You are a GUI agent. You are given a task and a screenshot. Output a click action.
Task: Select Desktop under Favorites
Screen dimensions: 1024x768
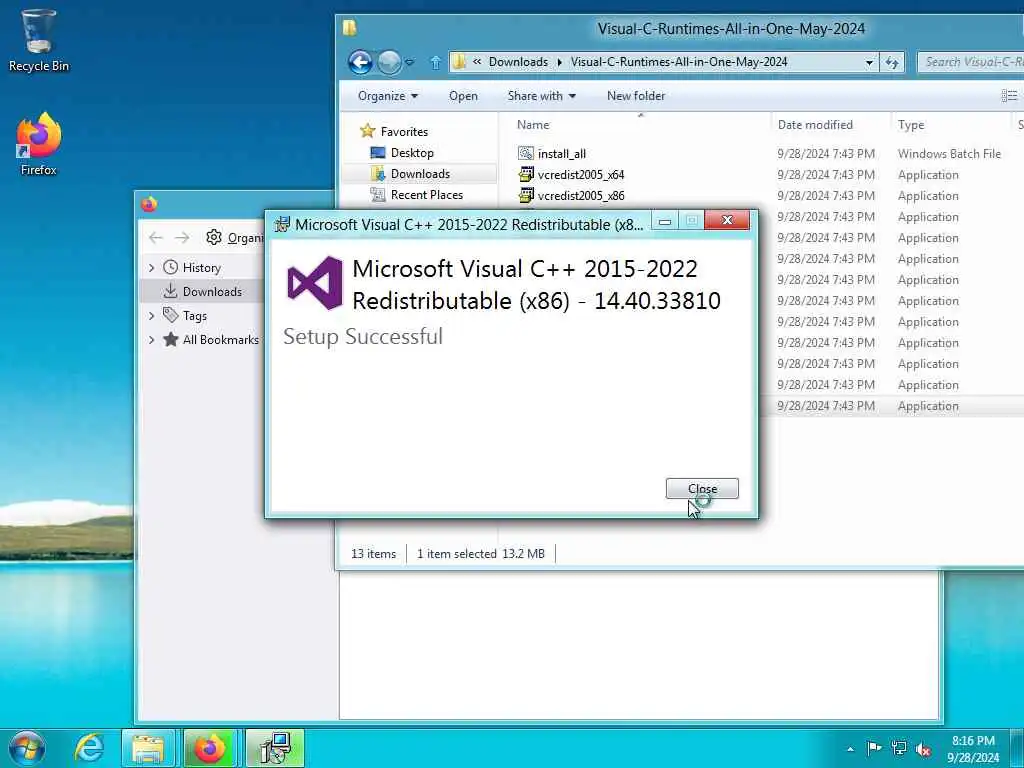411,153
